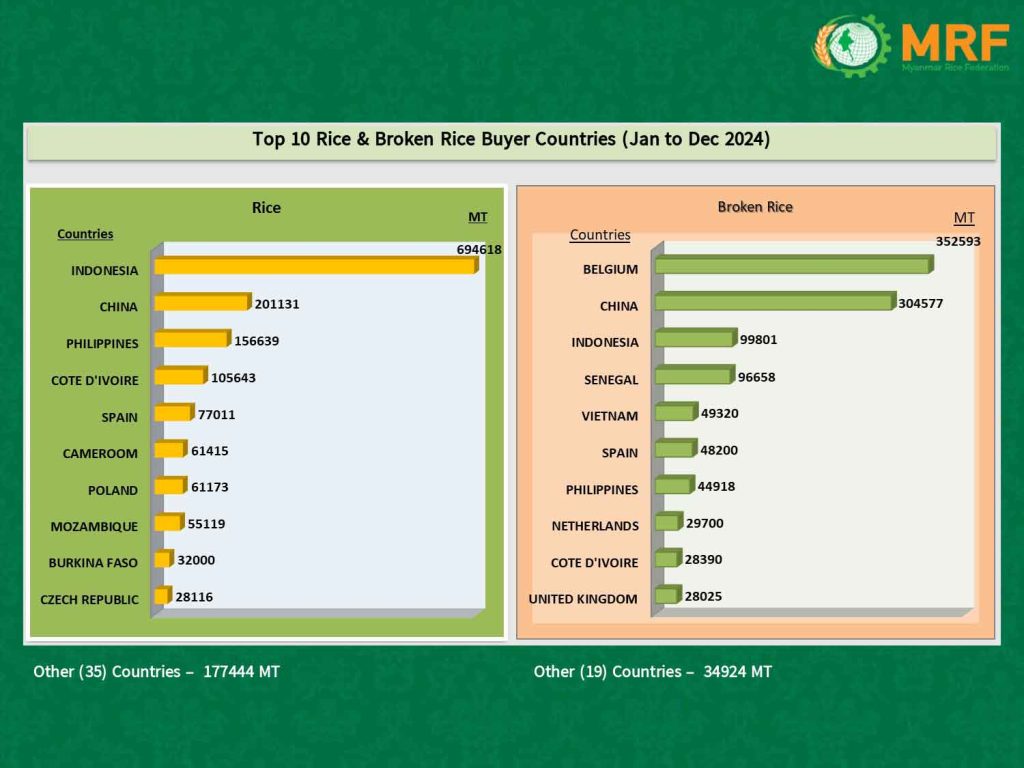This screenshot has width=1024, height=768.
Task: Click the value 28116
Action: coord(194,597)
